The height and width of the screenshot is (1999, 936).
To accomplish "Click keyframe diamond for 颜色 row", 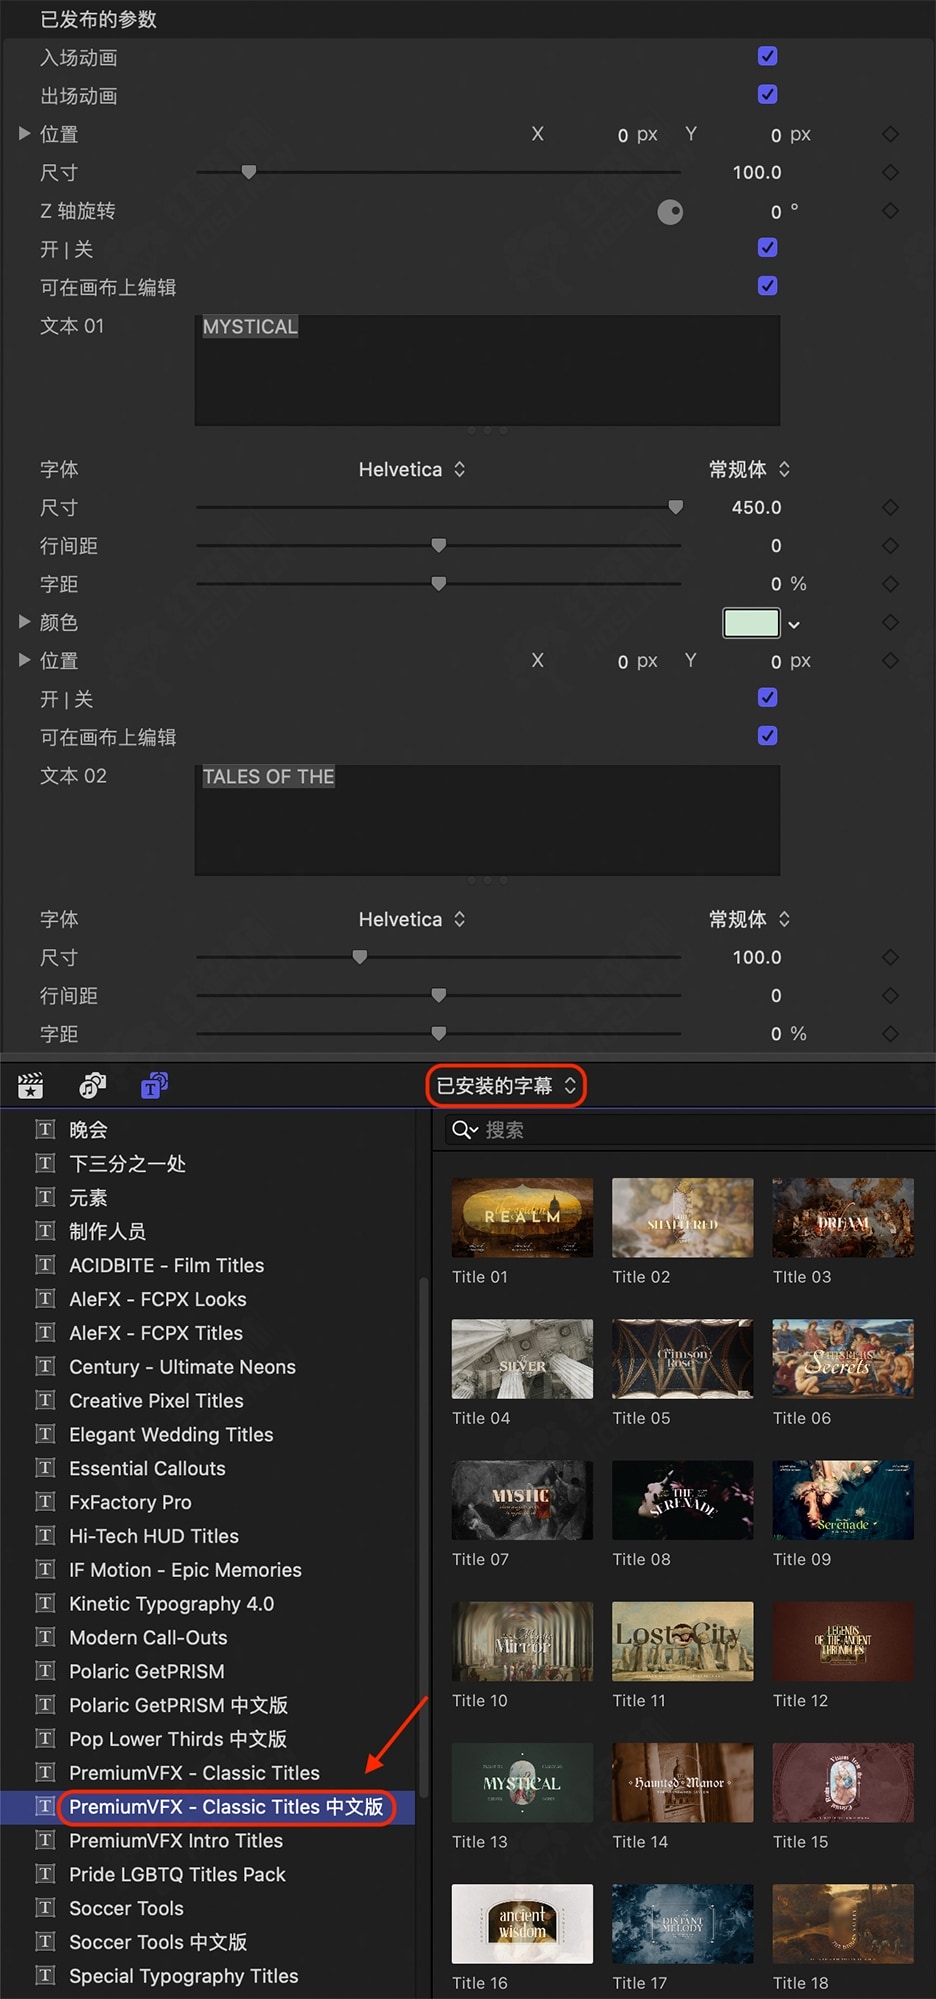I will click(x=890, y=623).
